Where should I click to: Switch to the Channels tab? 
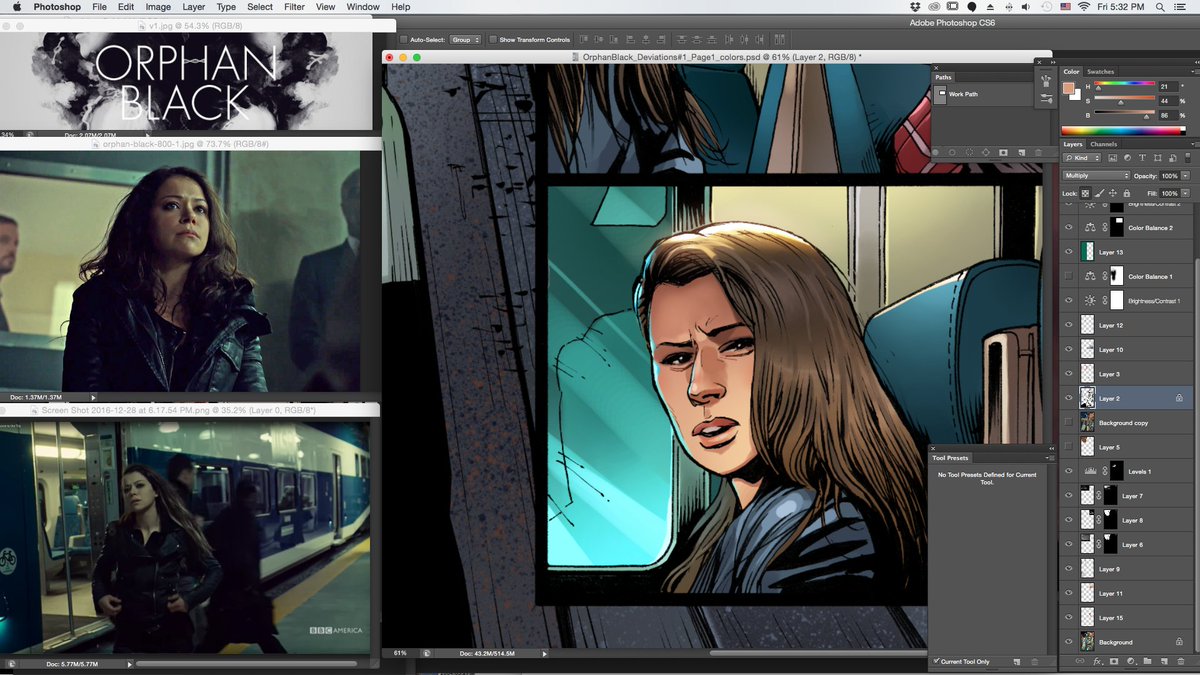pos(1104,144)
